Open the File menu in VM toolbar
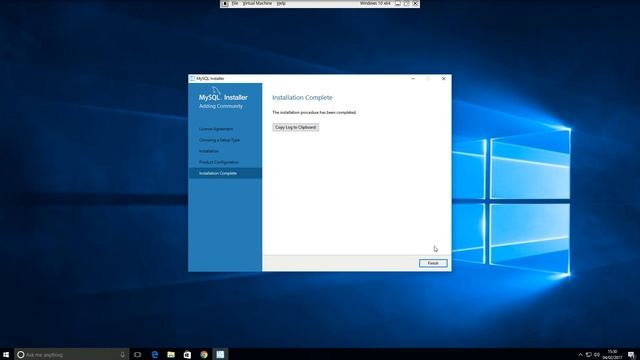This screenshot has width=640, height=360. [235, 3]
